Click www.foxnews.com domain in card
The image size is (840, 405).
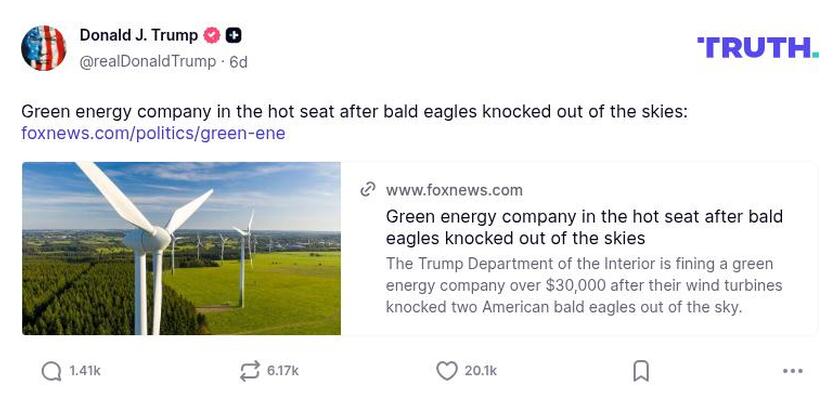454,190
